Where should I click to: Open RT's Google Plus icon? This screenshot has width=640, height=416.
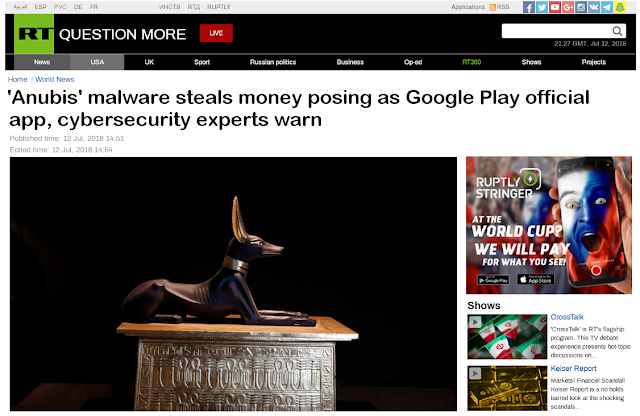pyautogui.click(x=568, y=7)
